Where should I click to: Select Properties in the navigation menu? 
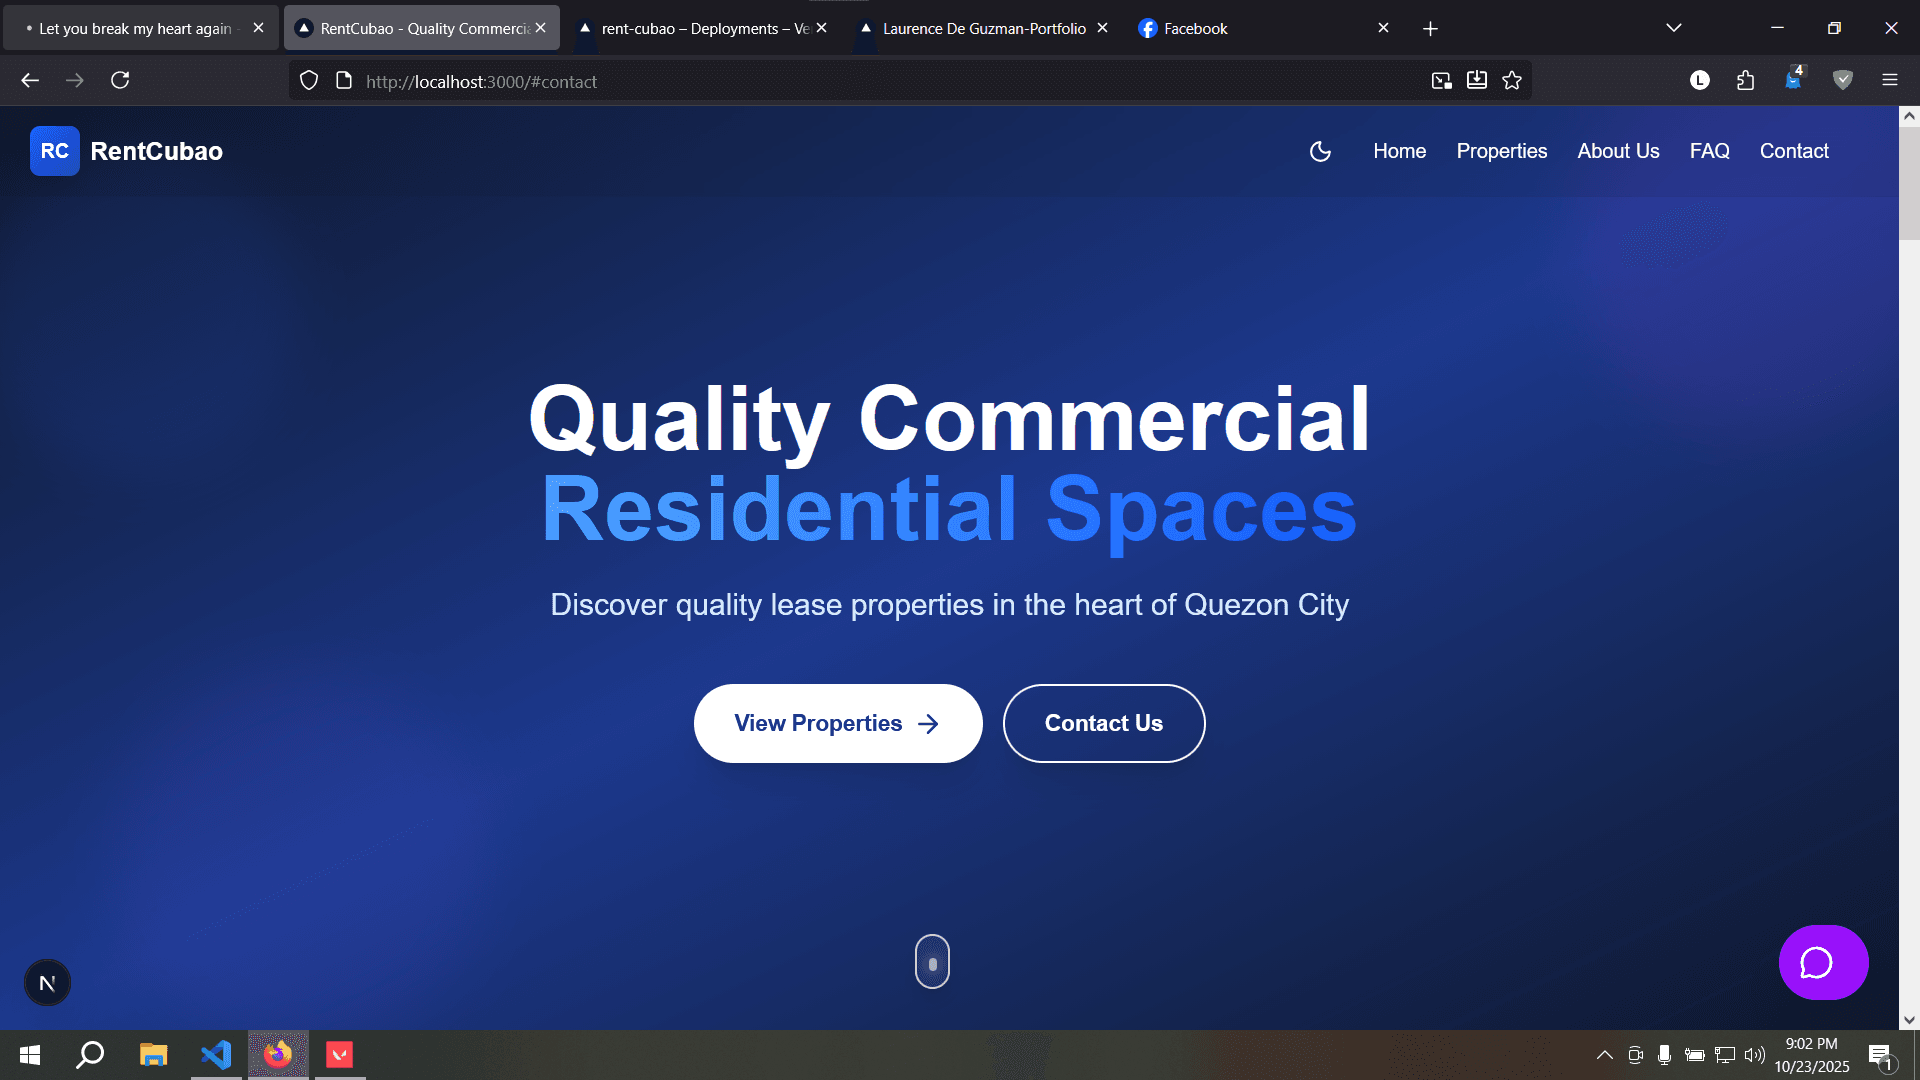pos(1501,151)
